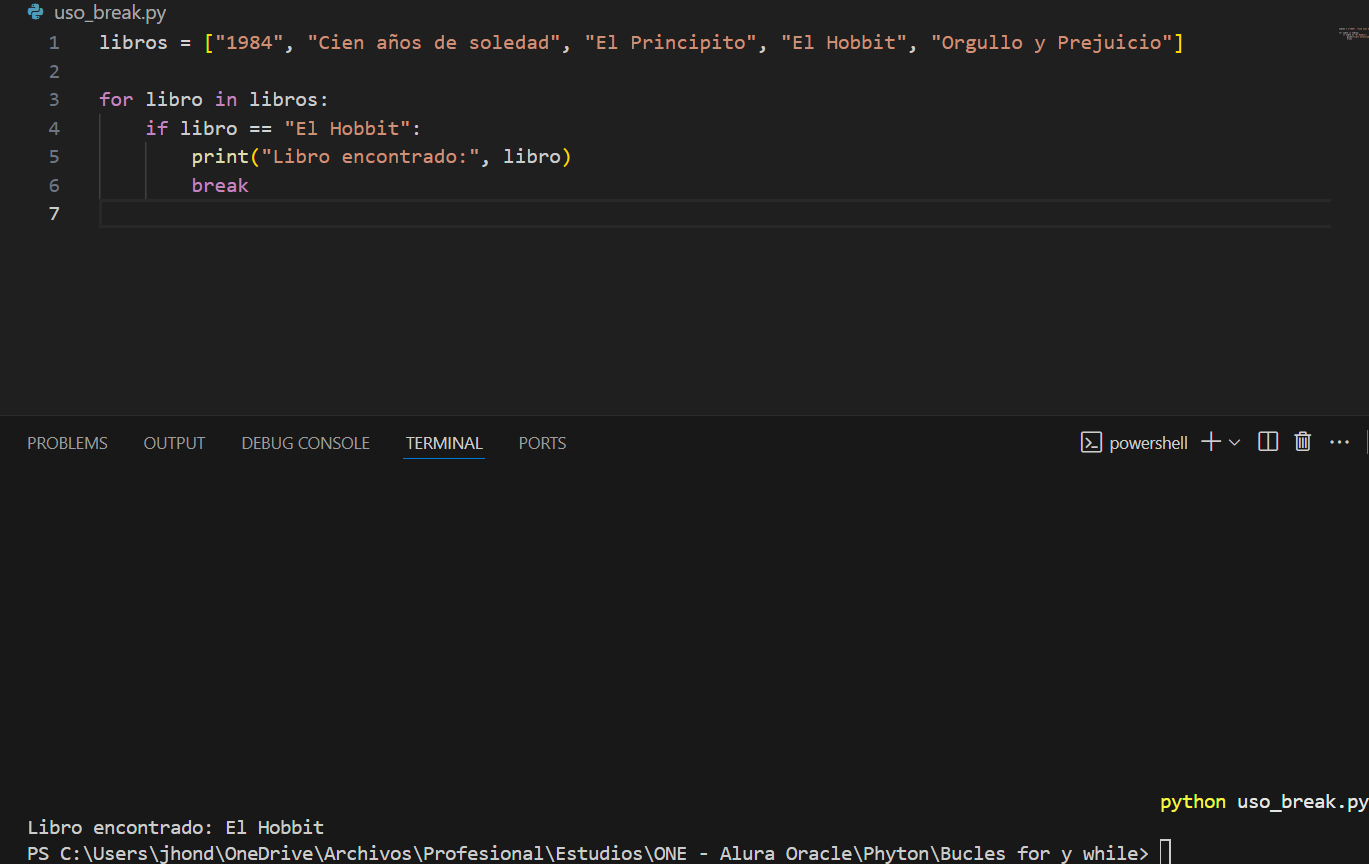Kill the terminal with the trash icon
Viewport: 1369px width, 864px height.
click(x=1302, y=442)
